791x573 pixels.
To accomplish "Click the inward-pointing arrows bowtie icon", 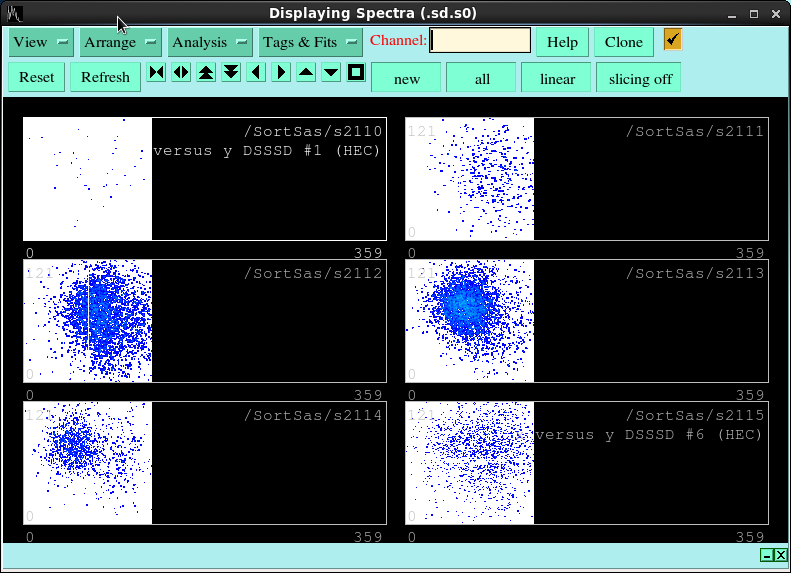I will (156, 72).
